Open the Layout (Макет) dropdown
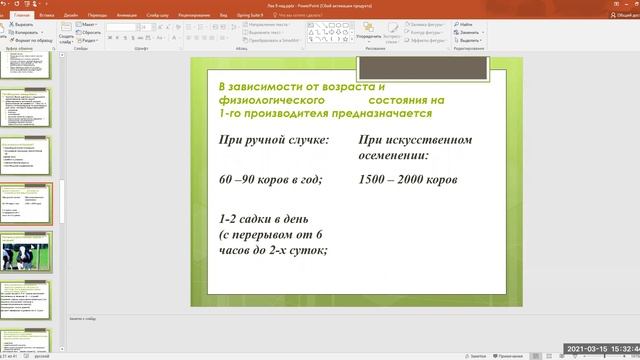 [x=87, y=24]
